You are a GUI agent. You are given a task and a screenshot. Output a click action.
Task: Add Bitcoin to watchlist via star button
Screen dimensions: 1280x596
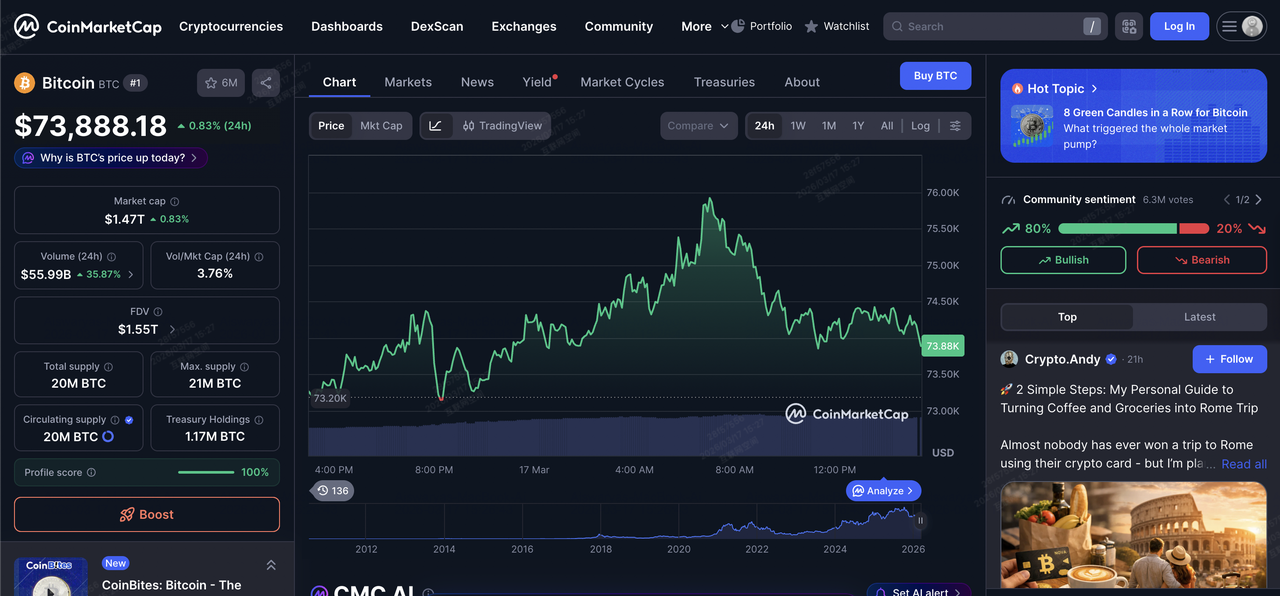[x=221, y=83]
